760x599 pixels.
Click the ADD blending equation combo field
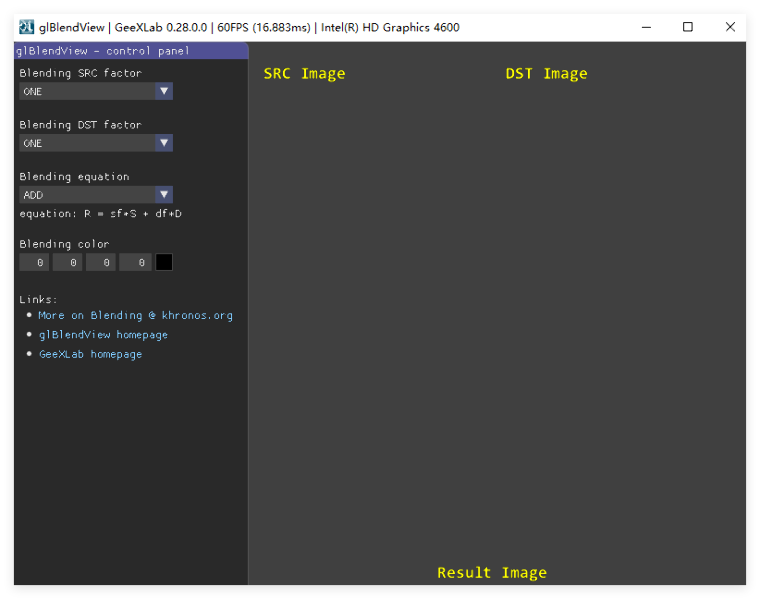coord(96,195)
